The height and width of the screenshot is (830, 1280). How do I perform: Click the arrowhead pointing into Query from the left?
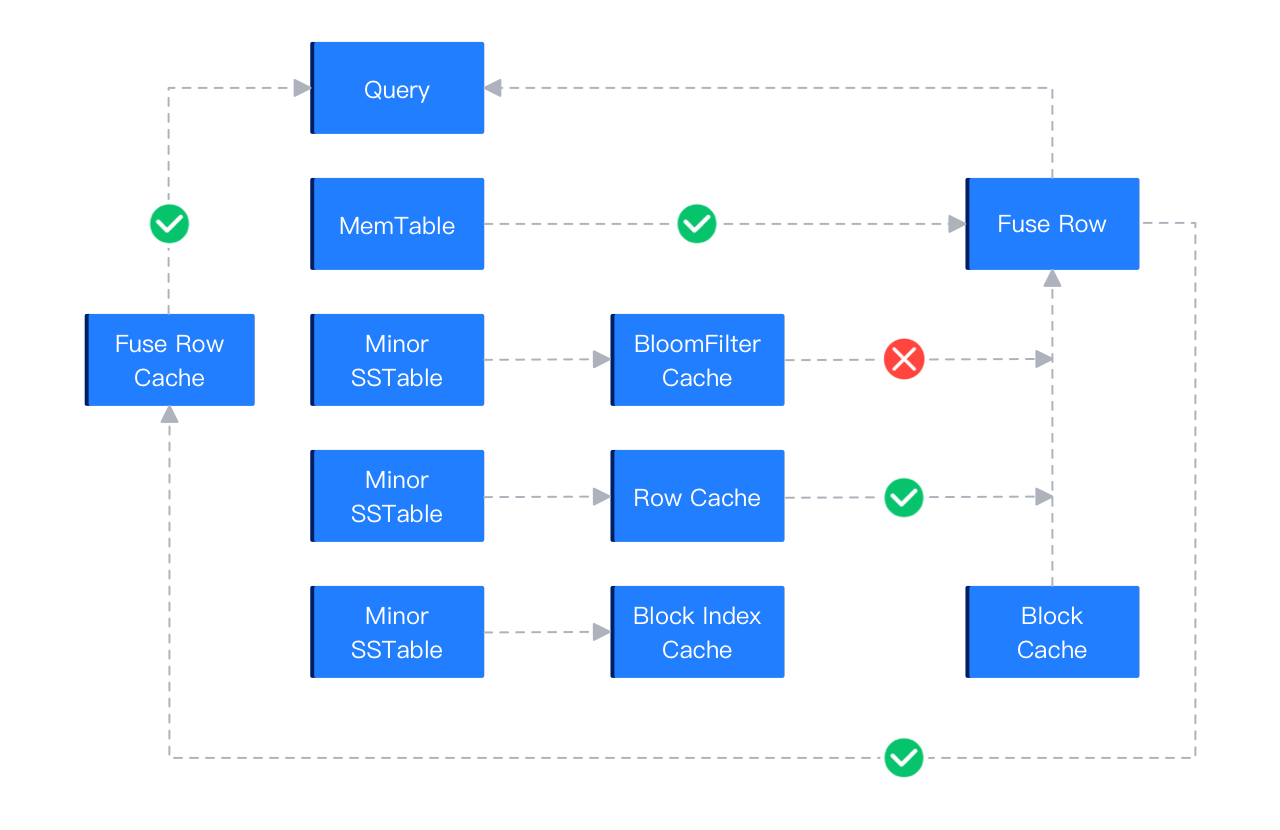301,88
